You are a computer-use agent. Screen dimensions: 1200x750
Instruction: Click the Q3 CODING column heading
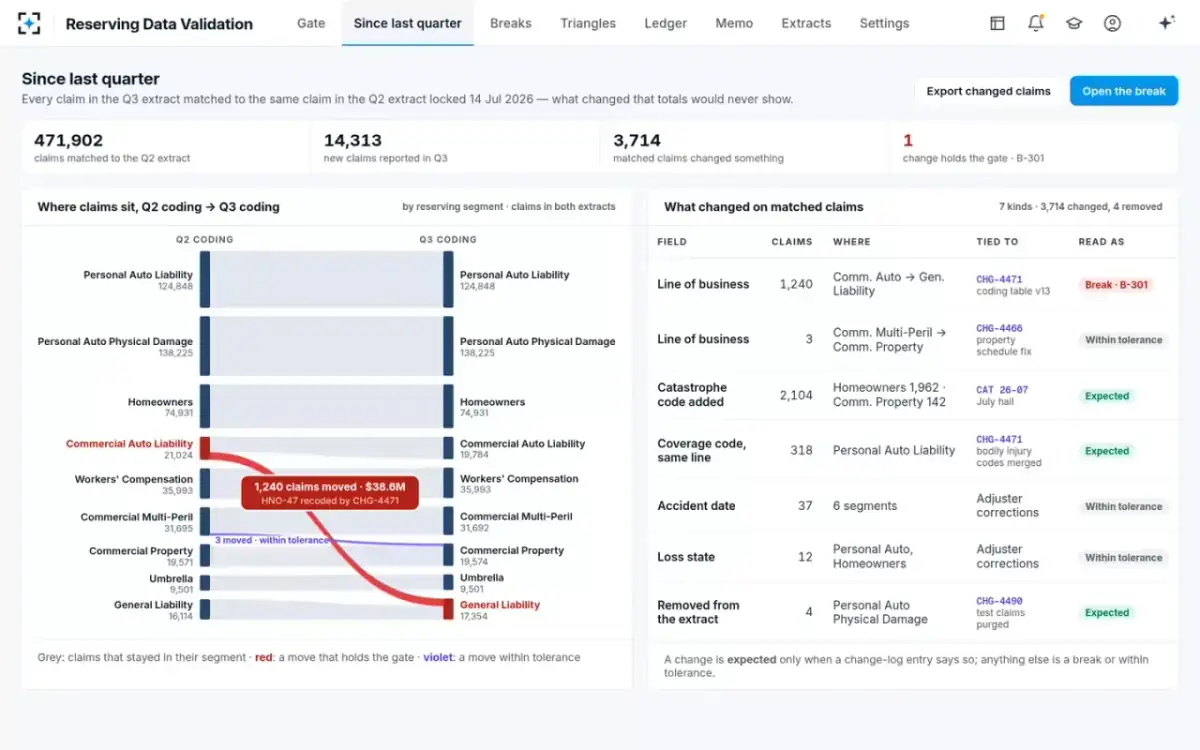tap(448, 240)
